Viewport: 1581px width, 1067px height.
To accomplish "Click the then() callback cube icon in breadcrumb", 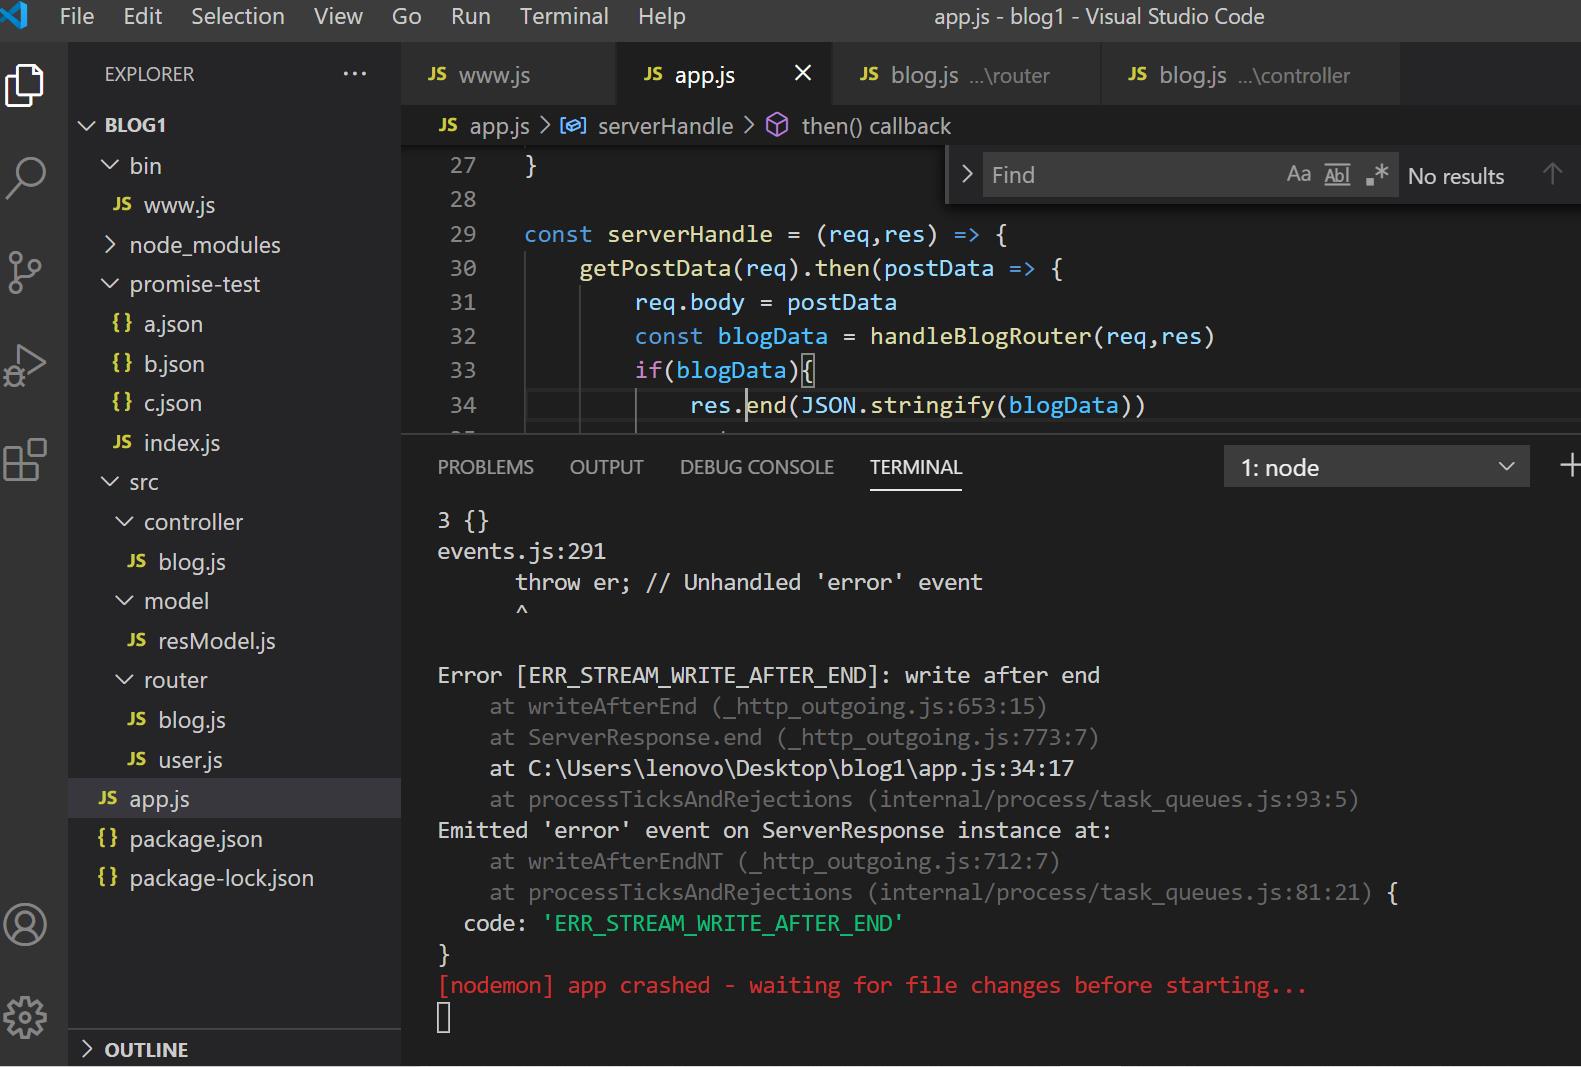I will pyautogui.click(x=777, y=125).
